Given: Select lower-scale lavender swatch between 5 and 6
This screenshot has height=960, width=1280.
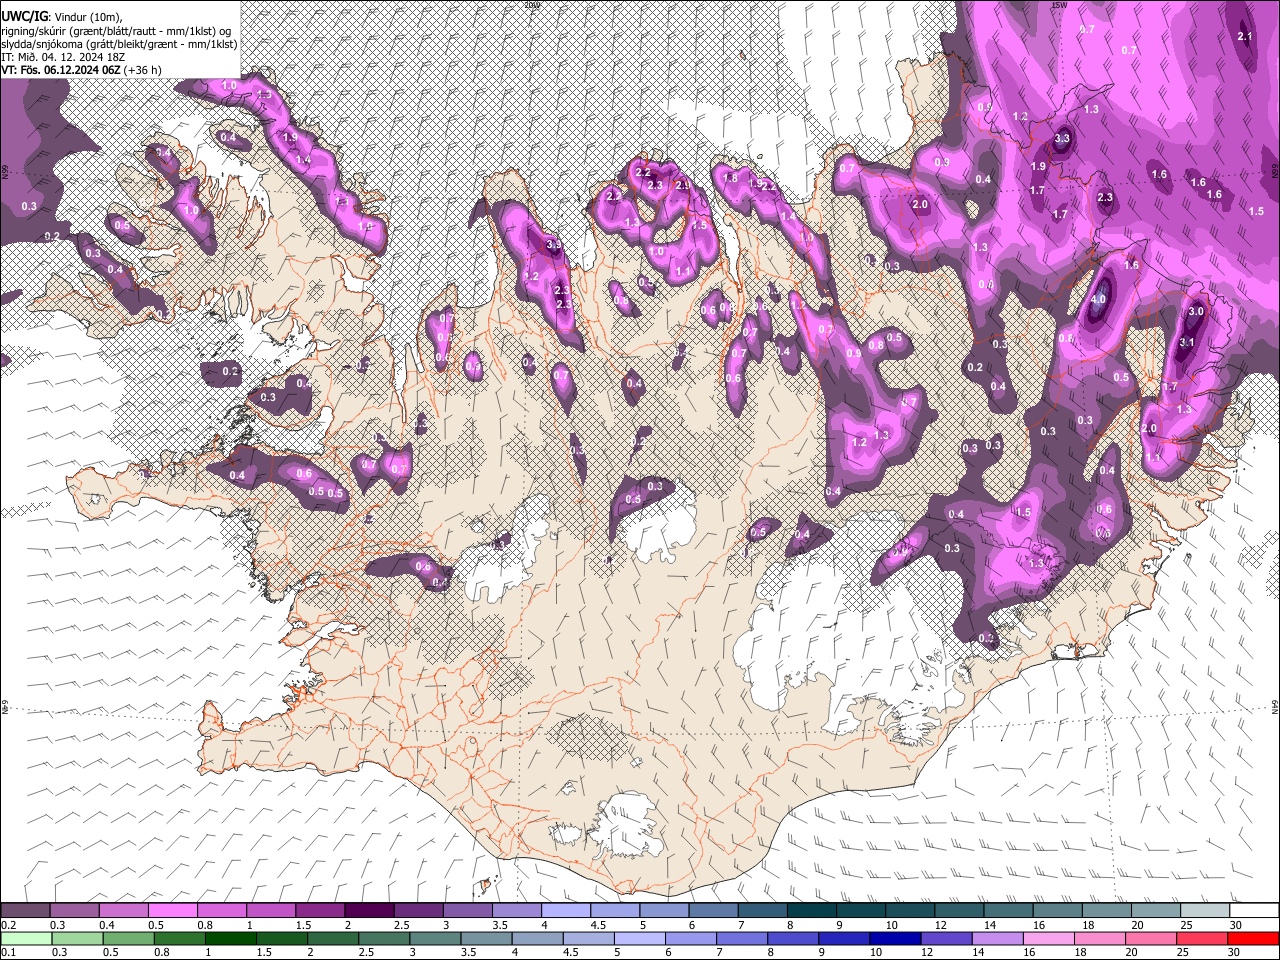Looking at the screenshot, I should 639,938.
